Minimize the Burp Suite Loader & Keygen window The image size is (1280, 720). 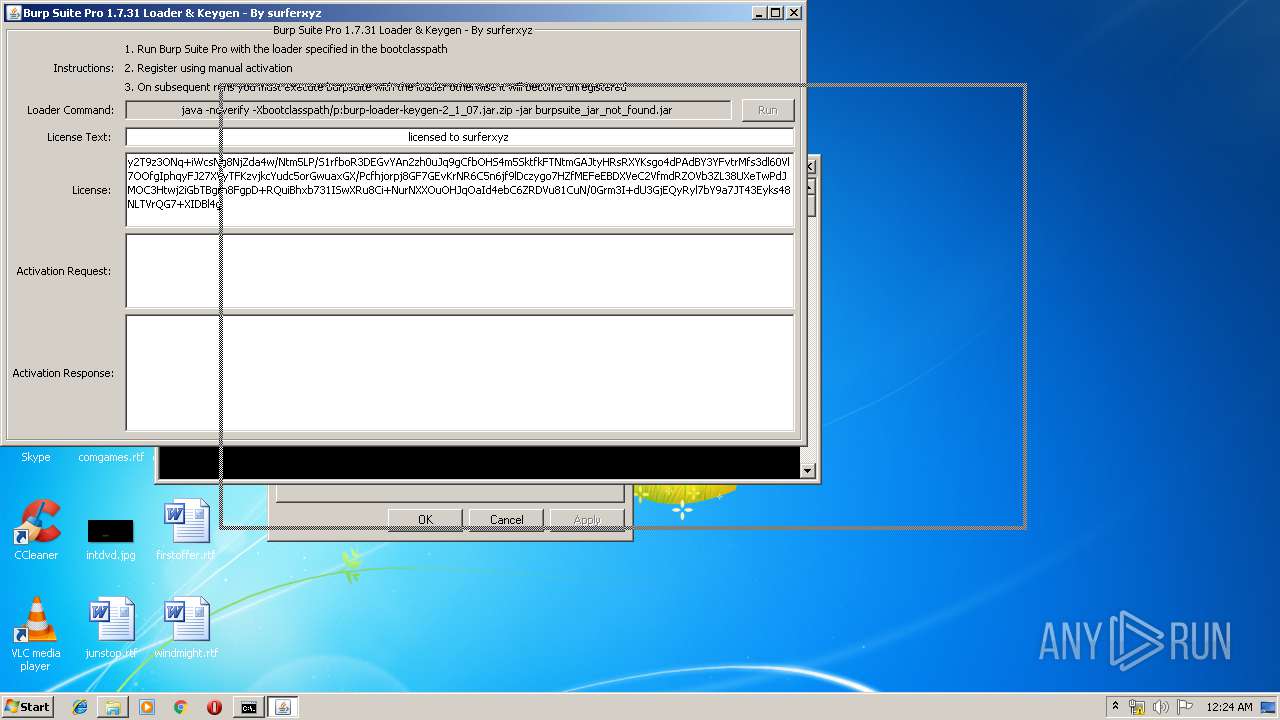pyautogui.click(x=758, y=12)
